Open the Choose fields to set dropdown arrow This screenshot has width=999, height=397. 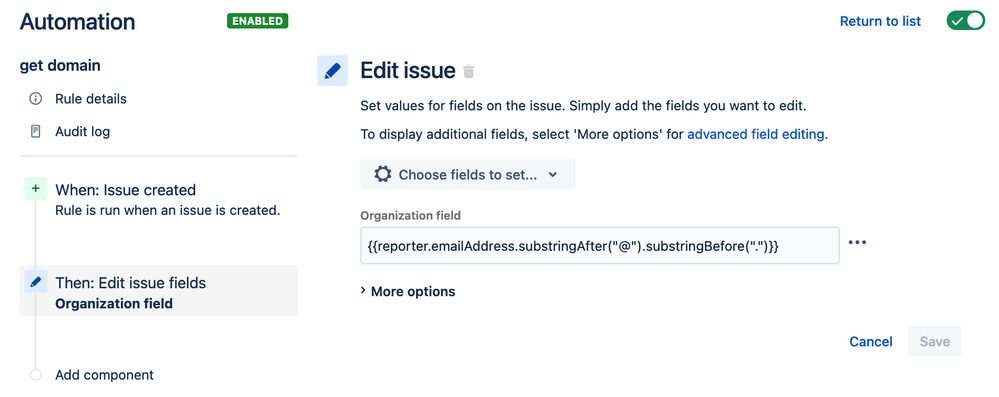click(552, 175)
